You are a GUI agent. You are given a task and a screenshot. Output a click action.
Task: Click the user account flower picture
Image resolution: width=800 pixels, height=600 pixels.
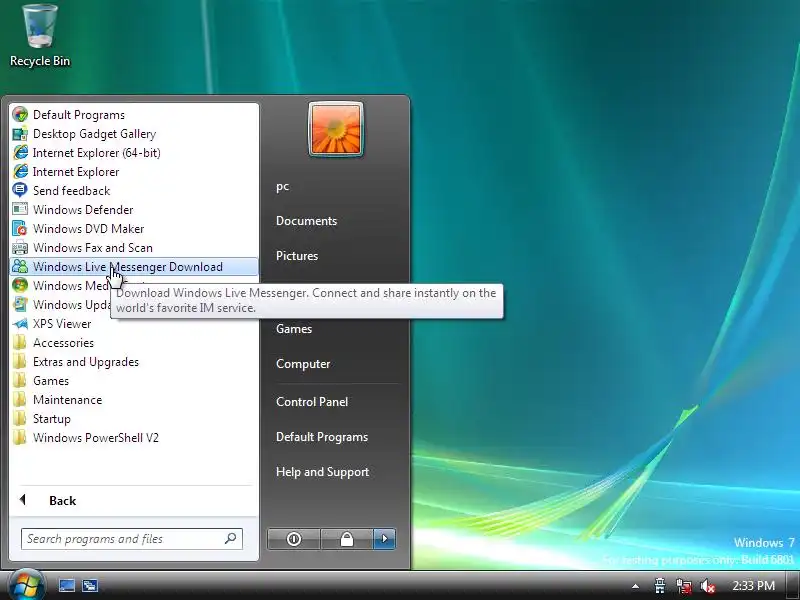[x=336, y=129]
